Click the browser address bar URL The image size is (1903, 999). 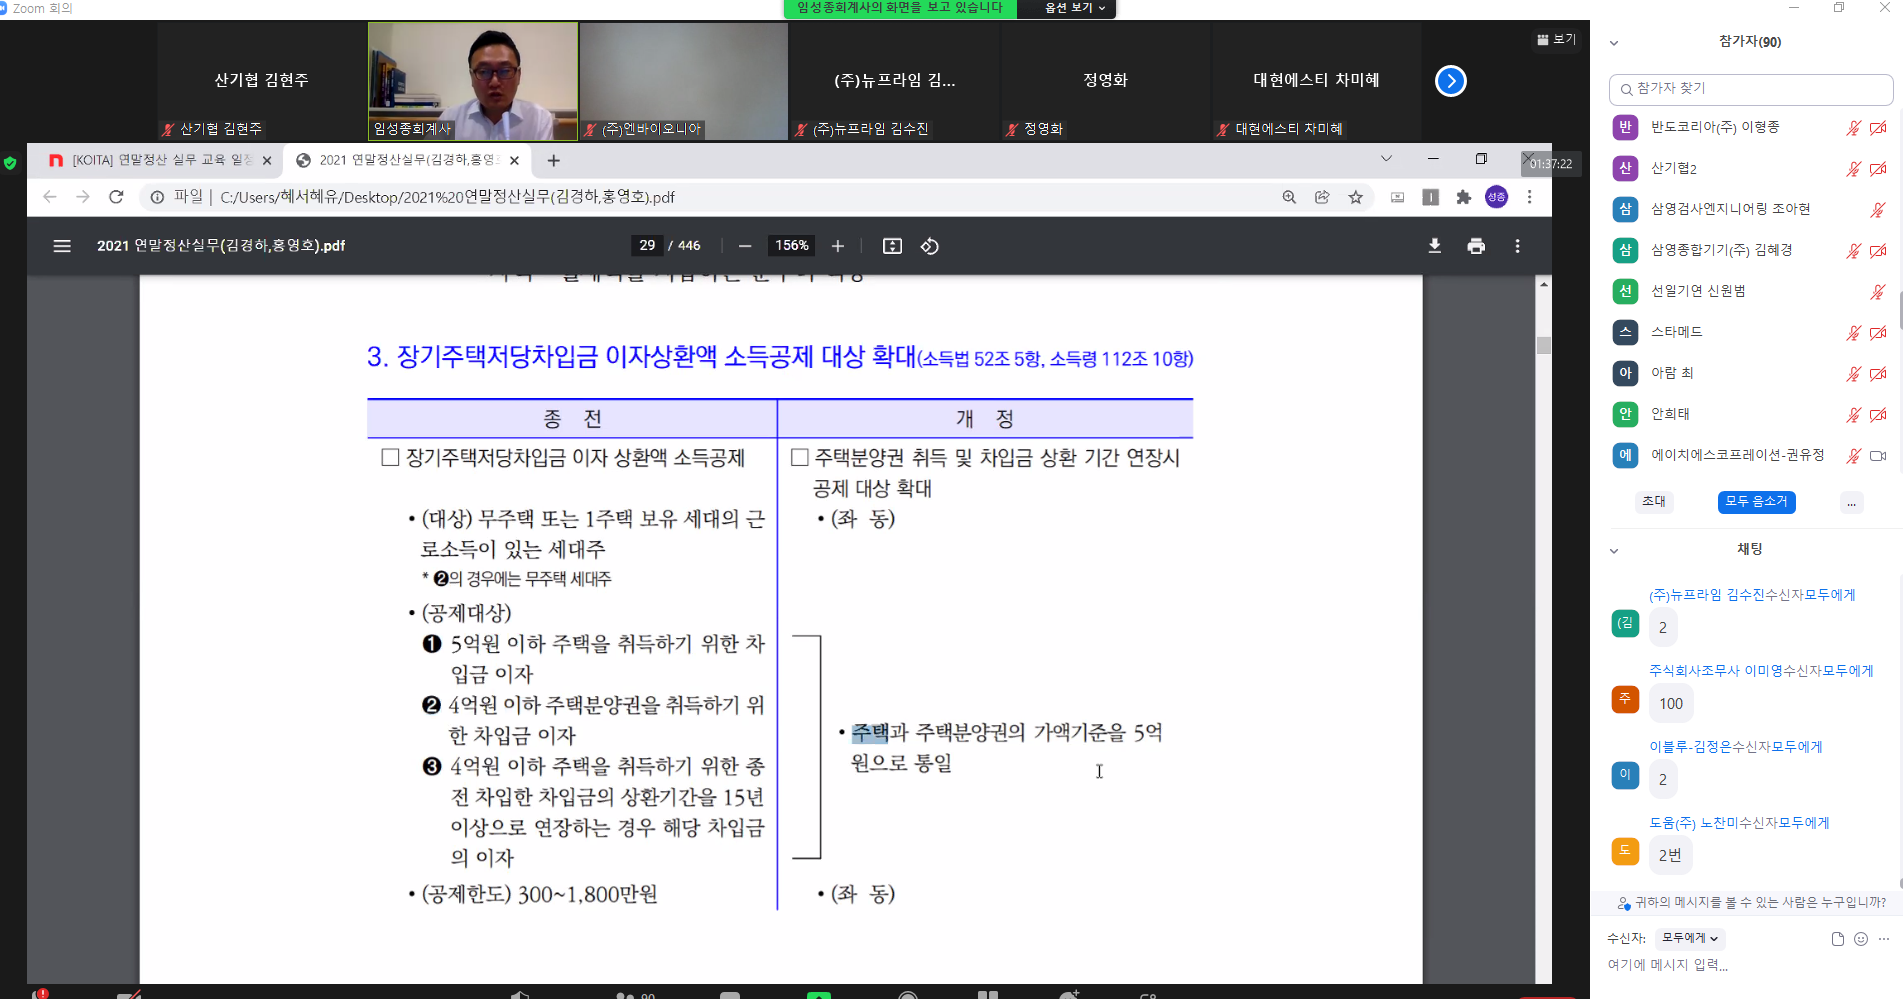pyautogui.click(x=447, y=198)
